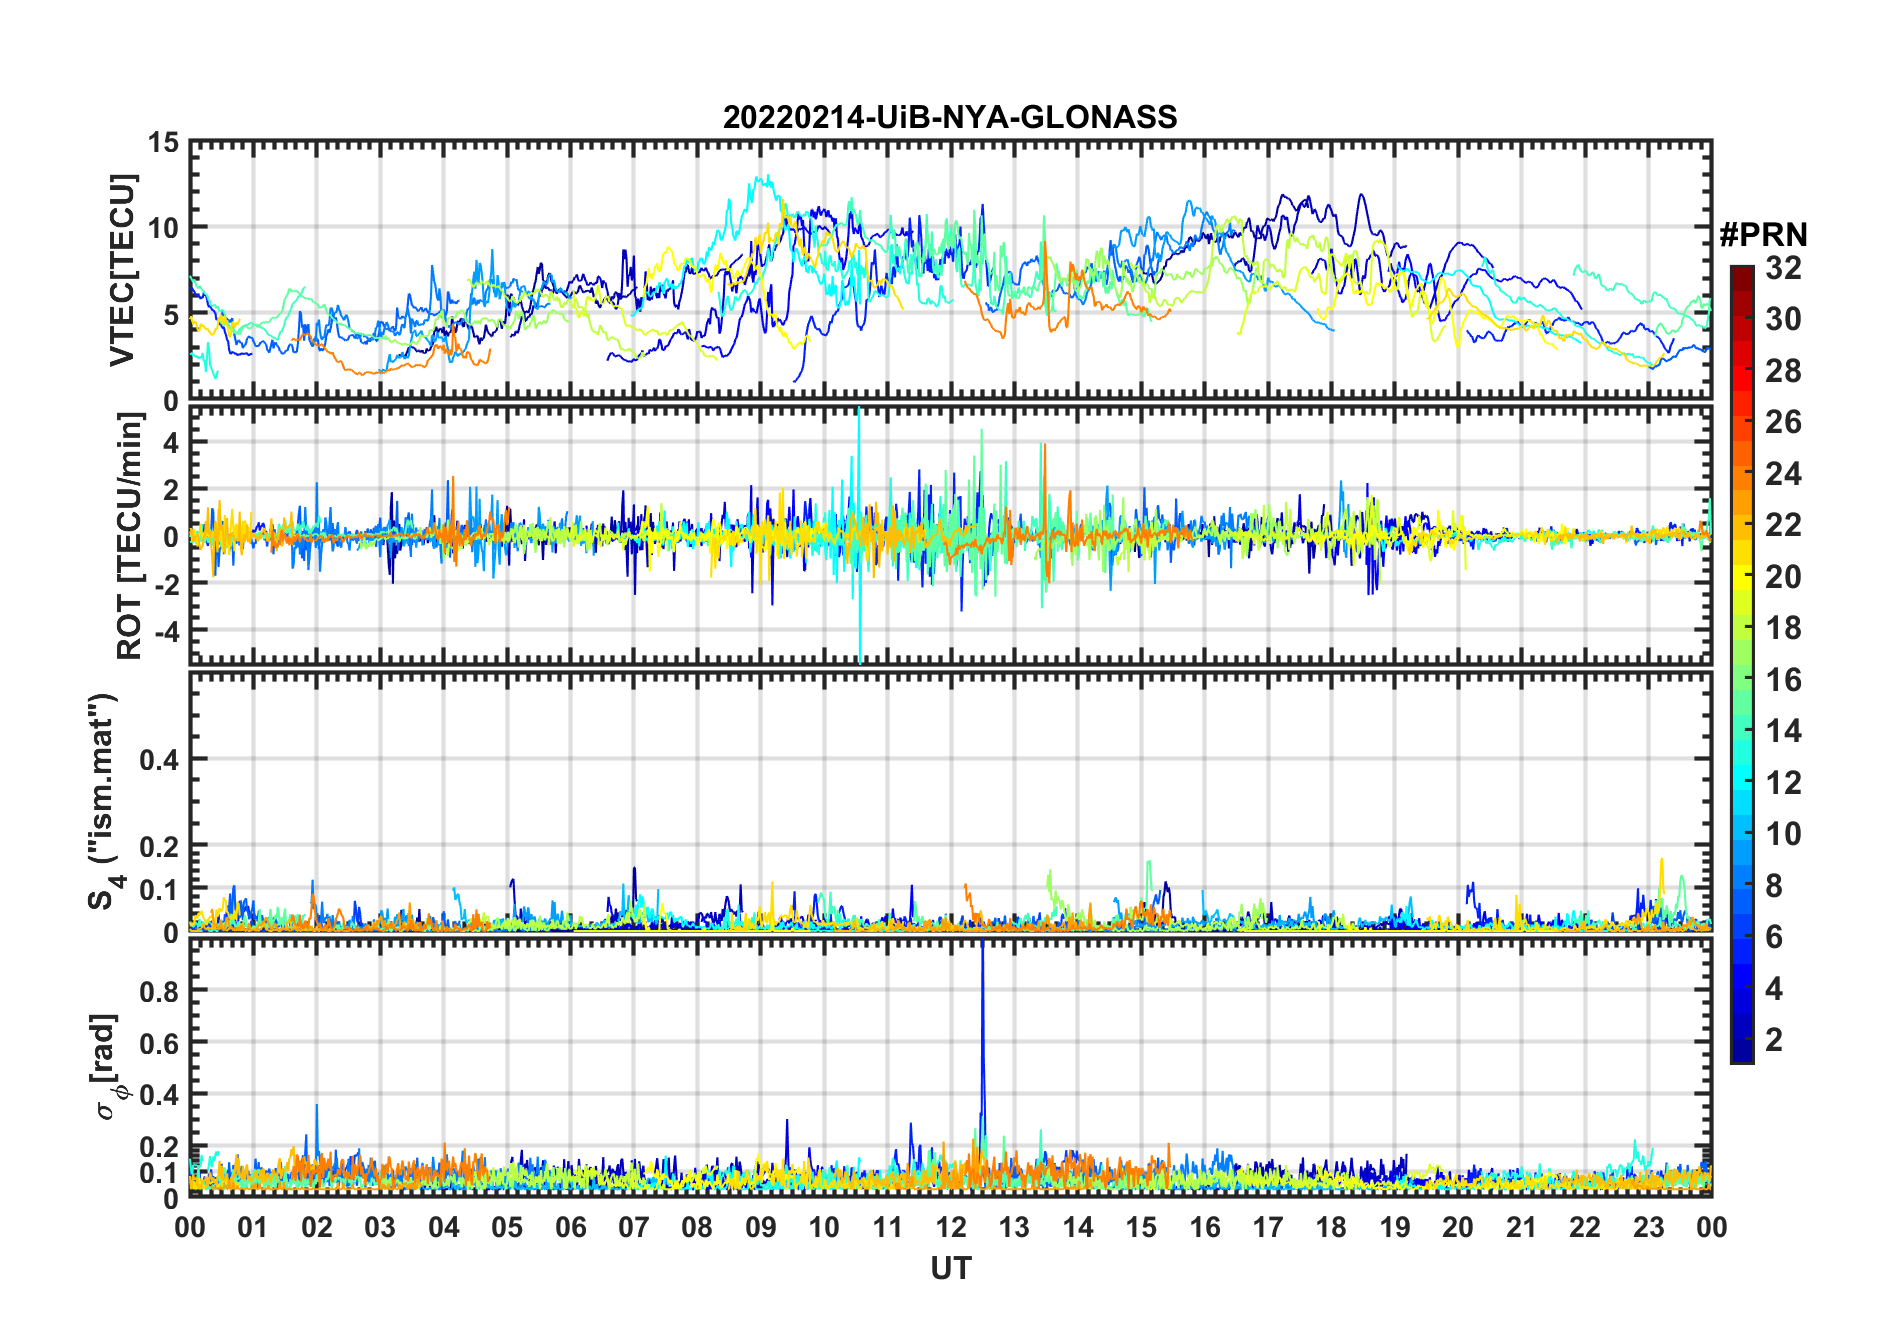Click x-axis tick label 12
Screen dimensions: 1902x1330
(950, 1227)
